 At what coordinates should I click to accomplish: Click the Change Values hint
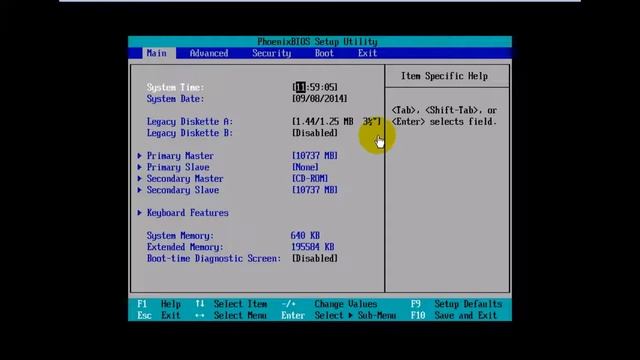click(x=346, y=304)
